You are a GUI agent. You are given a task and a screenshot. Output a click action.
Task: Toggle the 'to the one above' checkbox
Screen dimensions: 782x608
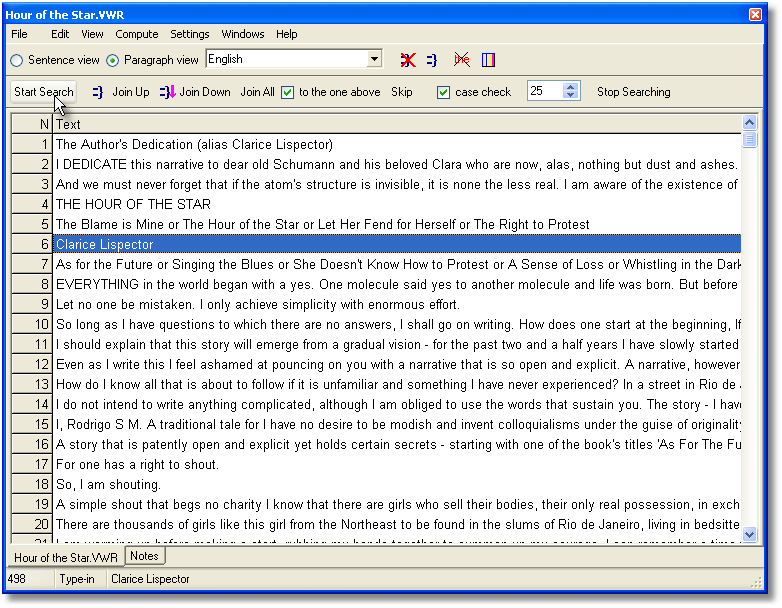(288, 92)
